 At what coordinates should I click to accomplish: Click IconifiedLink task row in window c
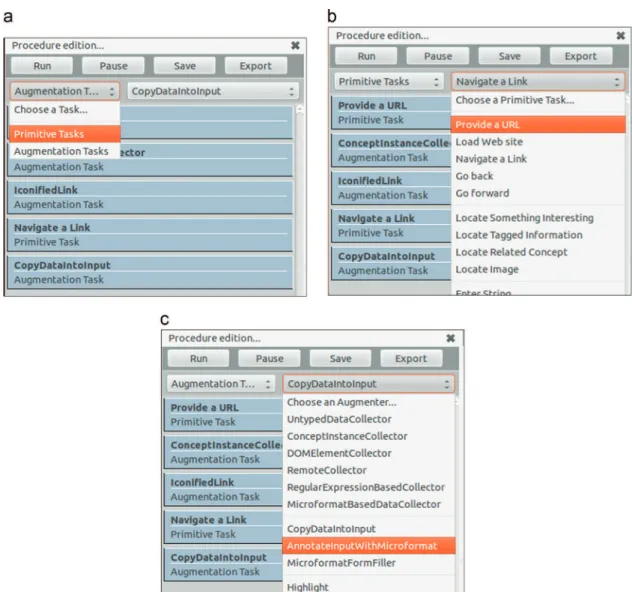(x=223, y=490)
